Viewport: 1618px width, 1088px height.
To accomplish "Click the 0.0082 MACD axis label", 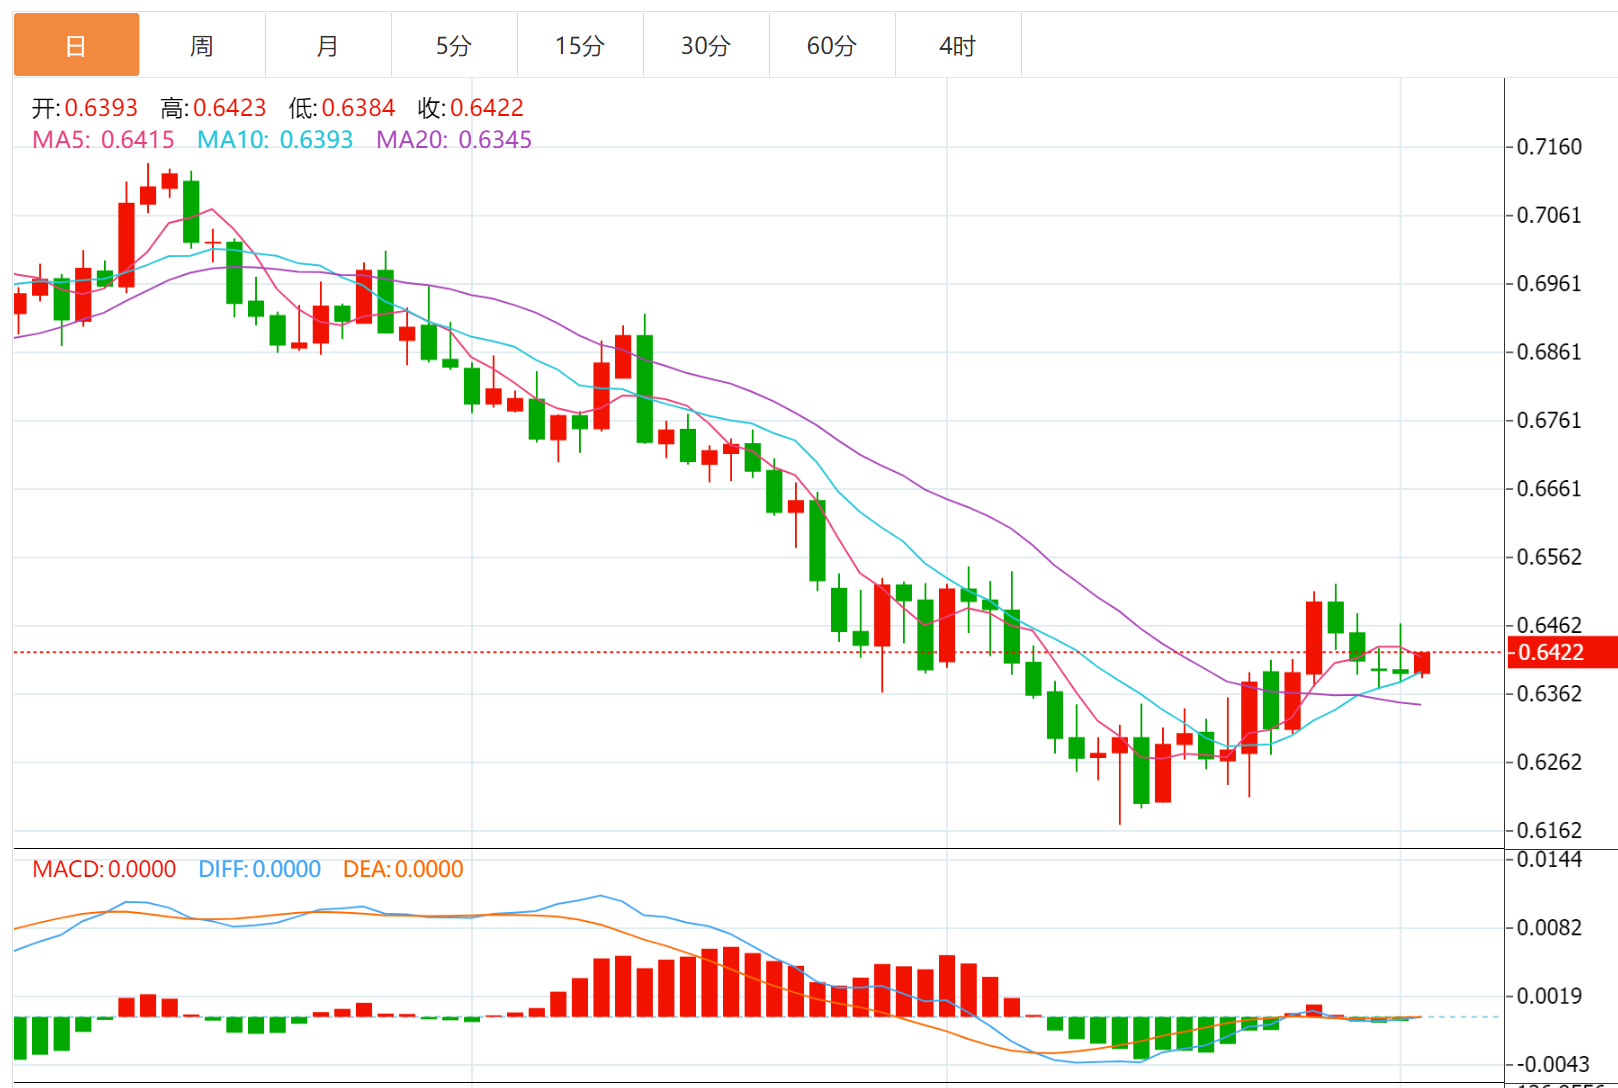I will 1549,928.
